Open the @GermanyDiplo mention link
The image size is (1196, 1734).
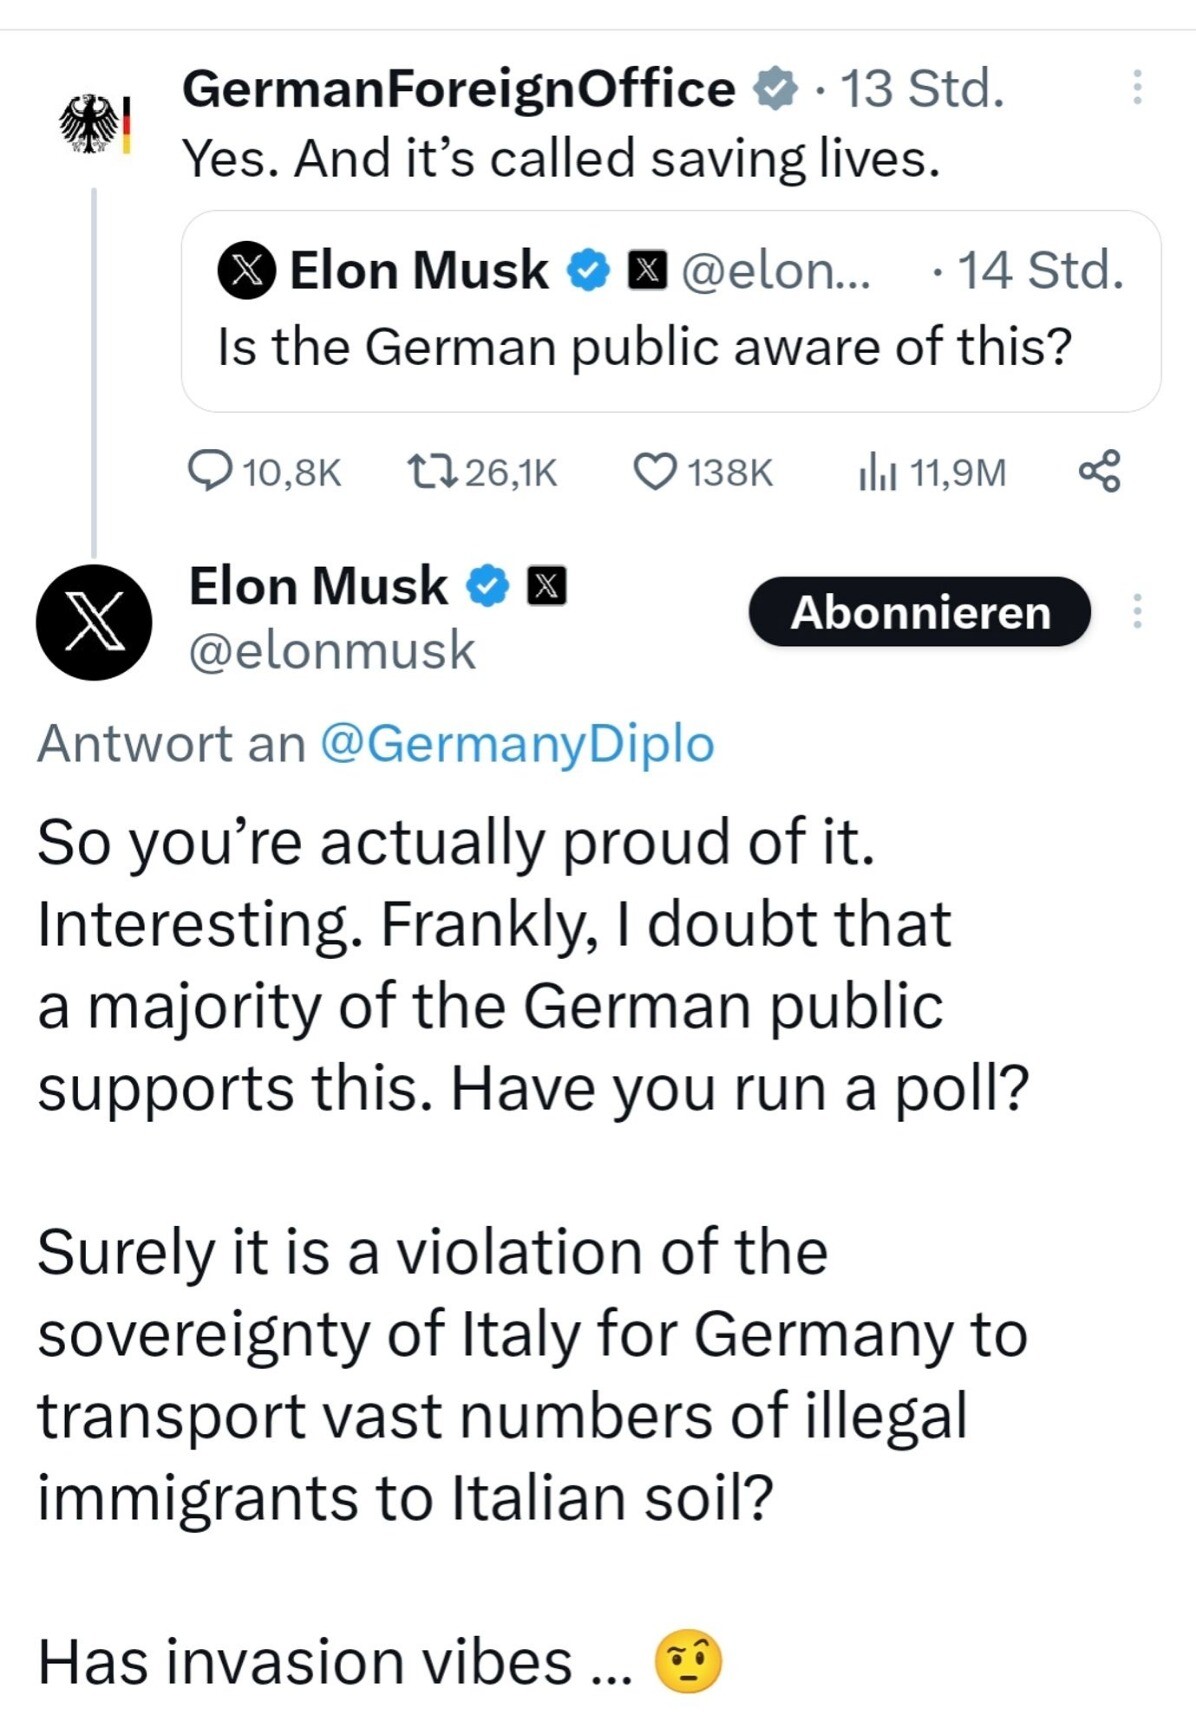pos(517,744)
